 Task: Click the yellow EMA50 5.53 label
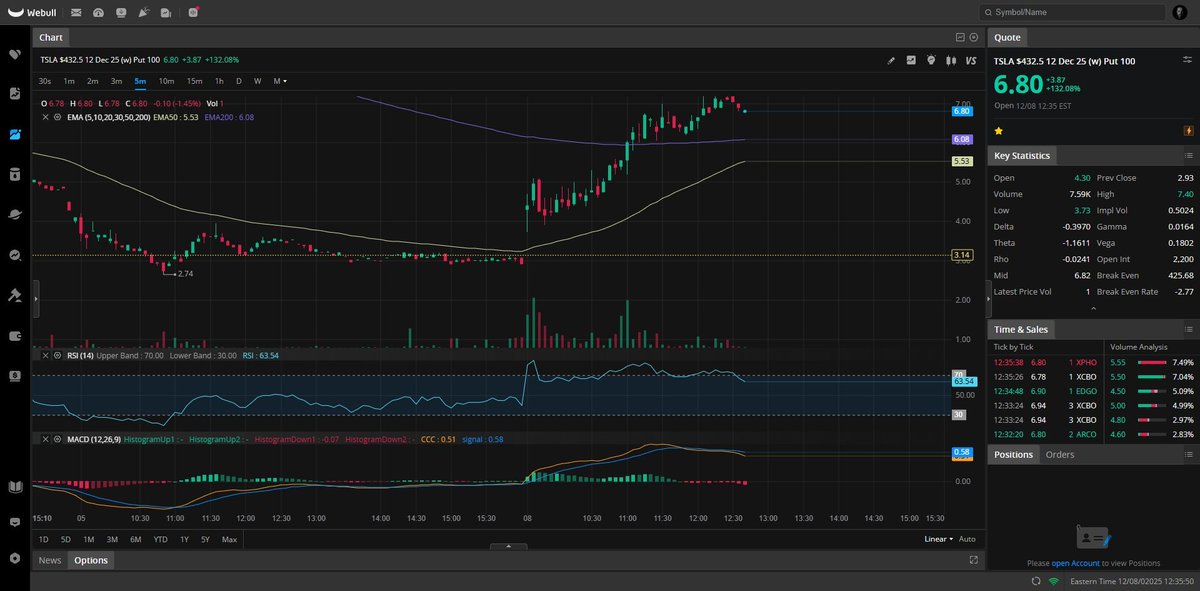pos(962,160)
